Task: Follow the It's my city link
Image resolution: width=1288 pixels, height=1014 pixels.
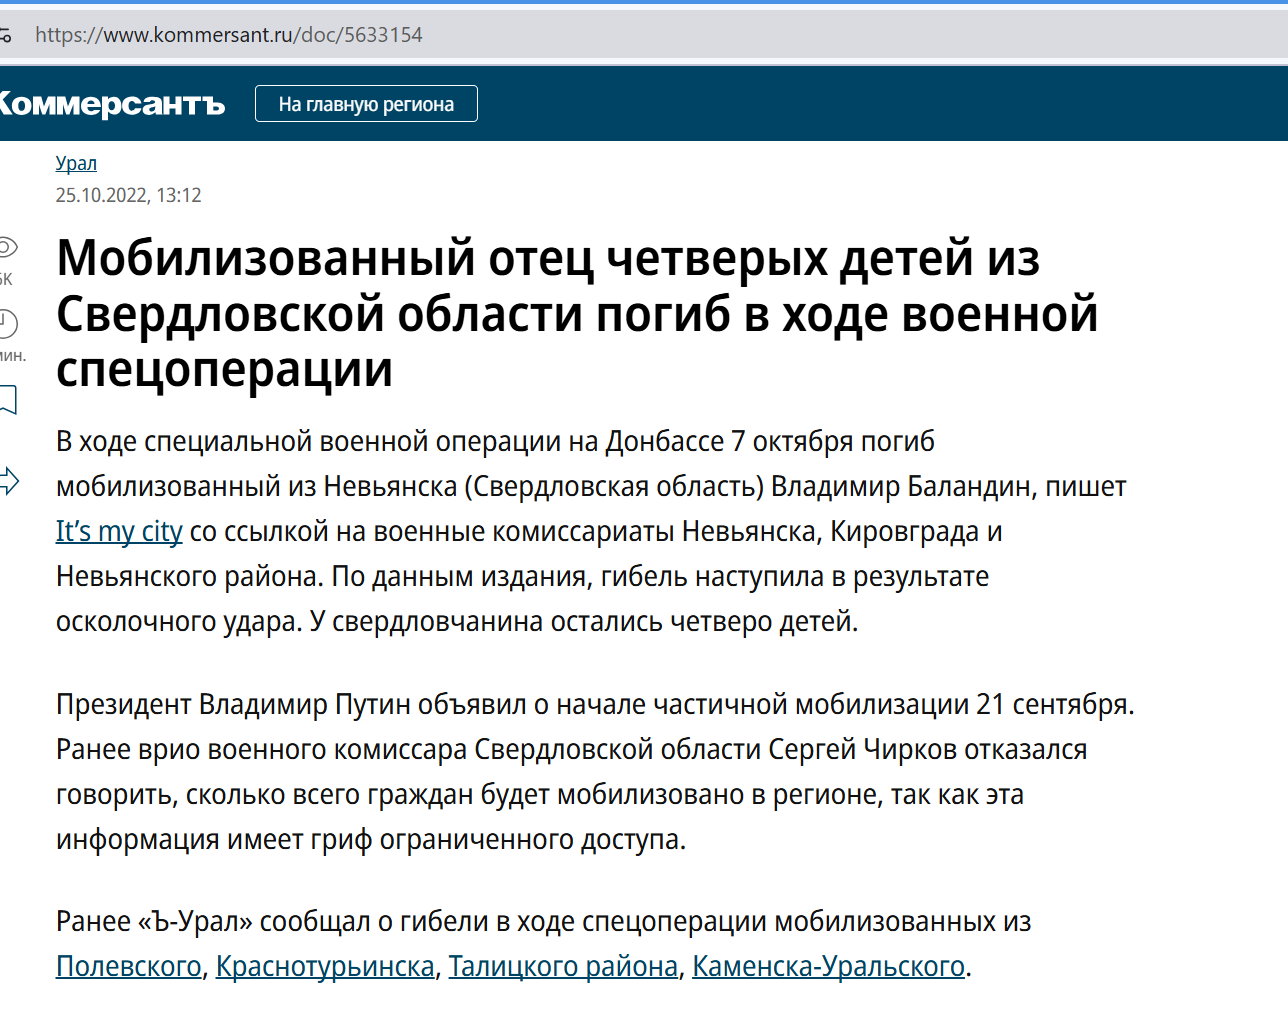Action: (x=119, y=531)
